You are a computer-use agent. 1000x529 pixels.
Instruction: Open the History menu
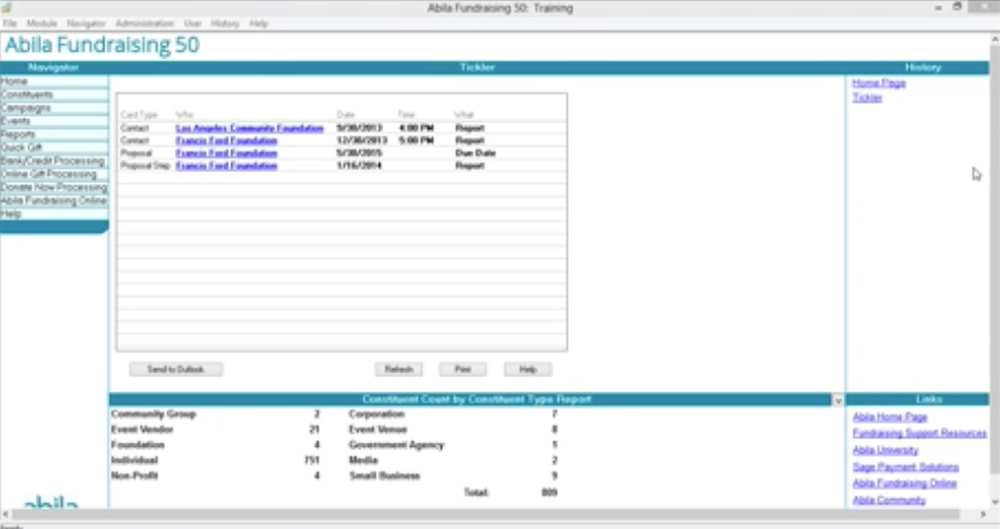click(225, 24)
